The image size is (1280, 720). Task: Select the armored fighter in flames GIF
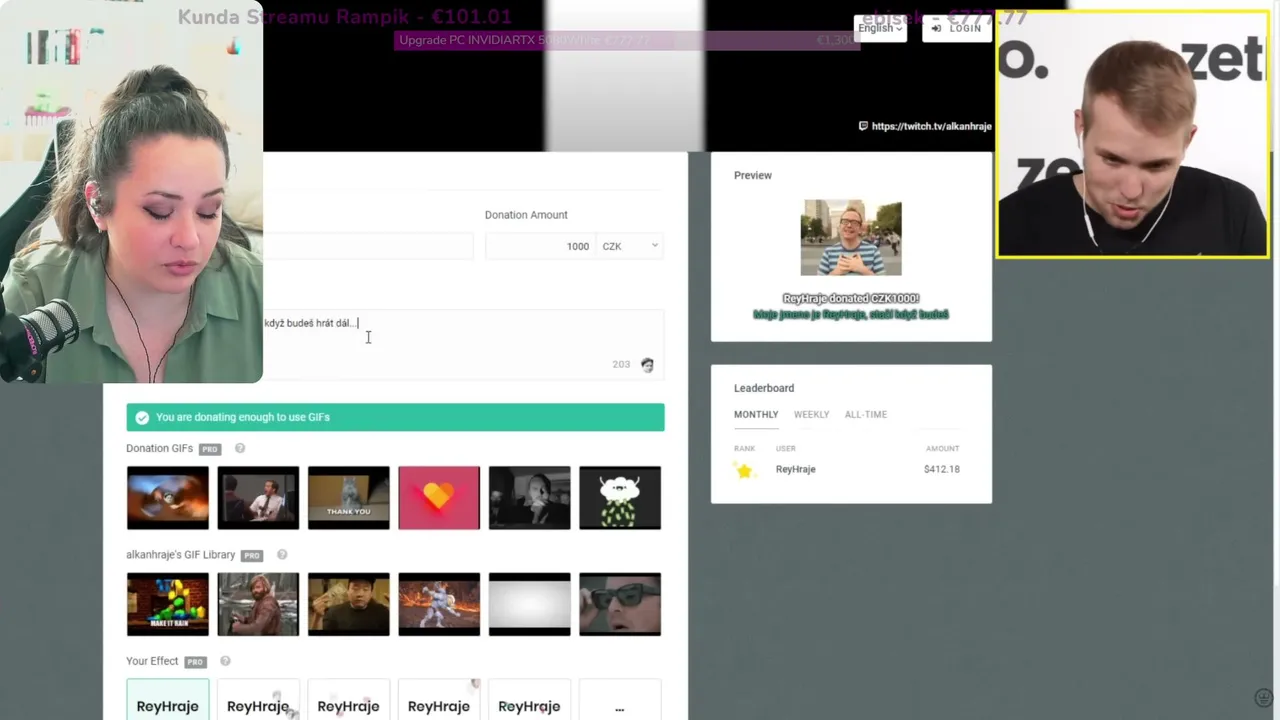[x=439, y=604]
